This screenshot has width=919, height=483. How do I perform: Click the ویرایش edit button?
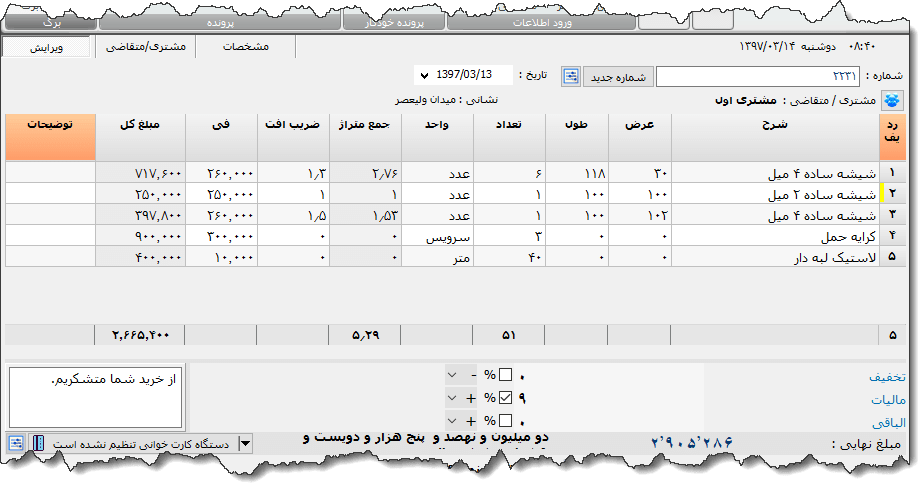point(45,47)
